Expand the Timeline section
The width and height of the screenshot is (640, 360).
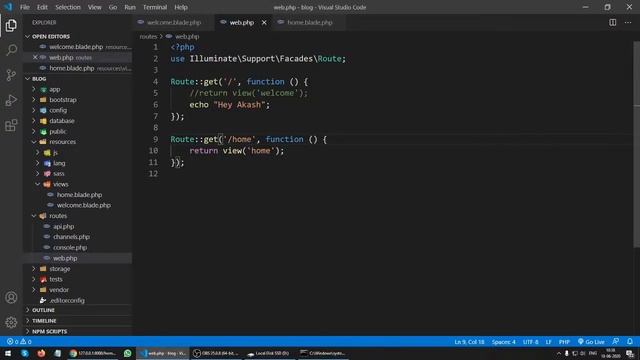(x=78, y=321)
